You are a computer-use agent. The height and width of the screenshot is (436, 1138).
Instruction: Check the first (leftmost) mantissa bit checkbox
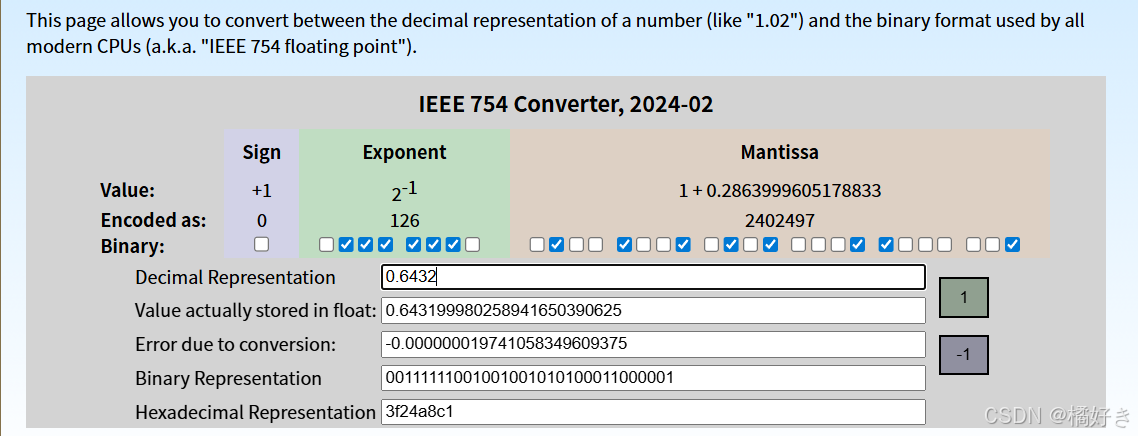(x=537, y=244)
